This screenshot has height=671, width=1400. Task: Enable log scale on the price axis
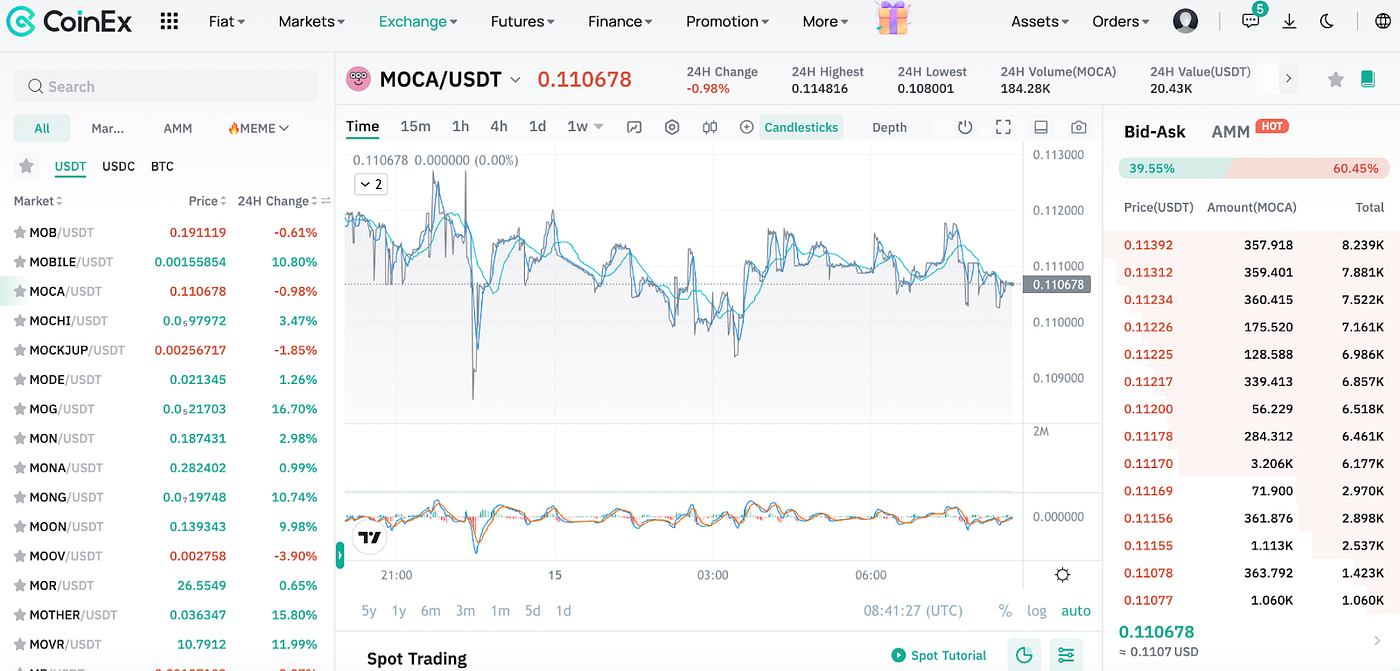point(1036,610)
